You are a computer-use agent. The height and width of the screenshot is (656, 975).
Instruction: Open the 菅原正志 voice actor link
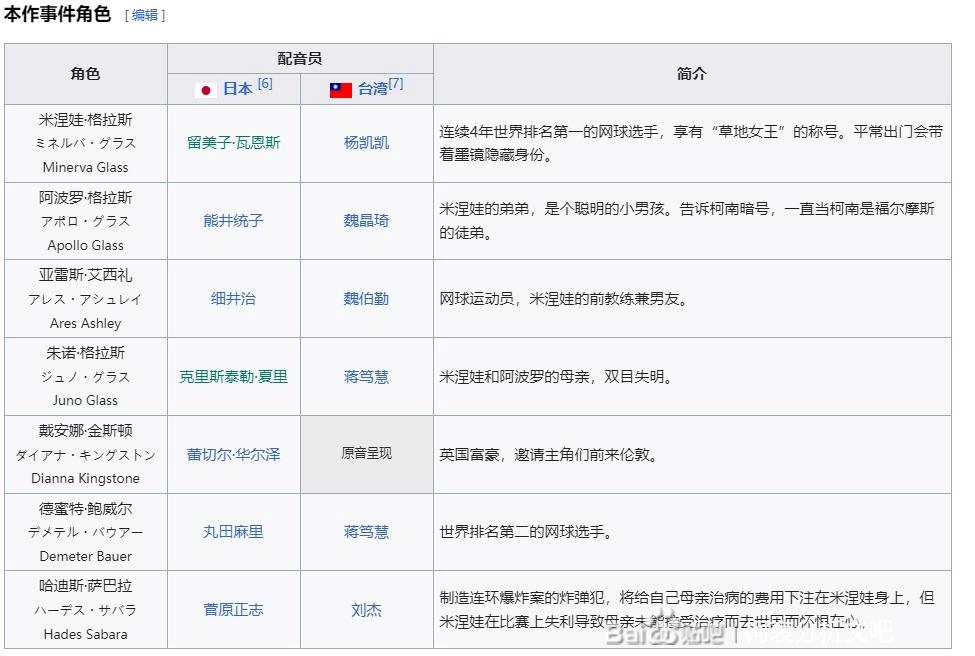tap(233, 610)
